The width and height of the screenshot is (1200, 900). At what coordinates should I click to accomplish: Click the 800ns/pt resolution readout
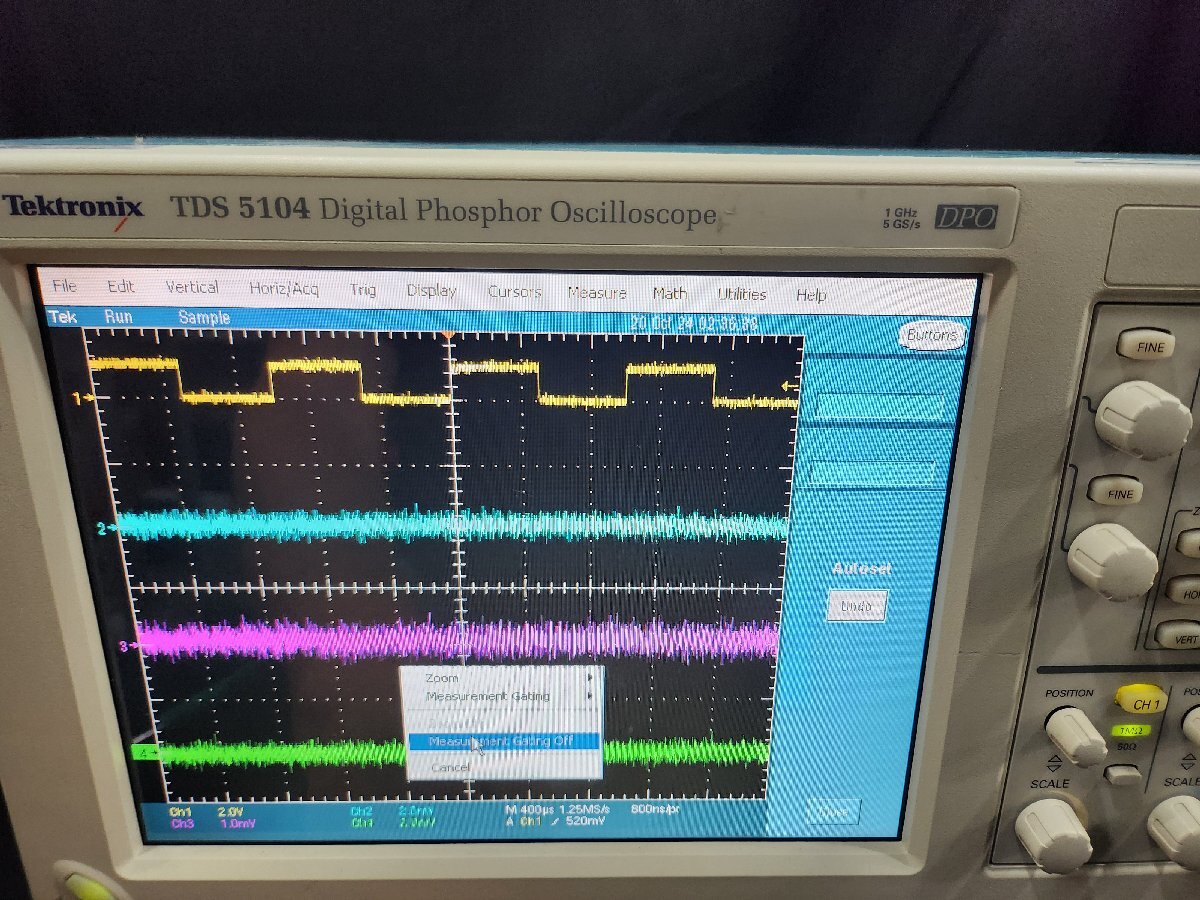(654, 807)
